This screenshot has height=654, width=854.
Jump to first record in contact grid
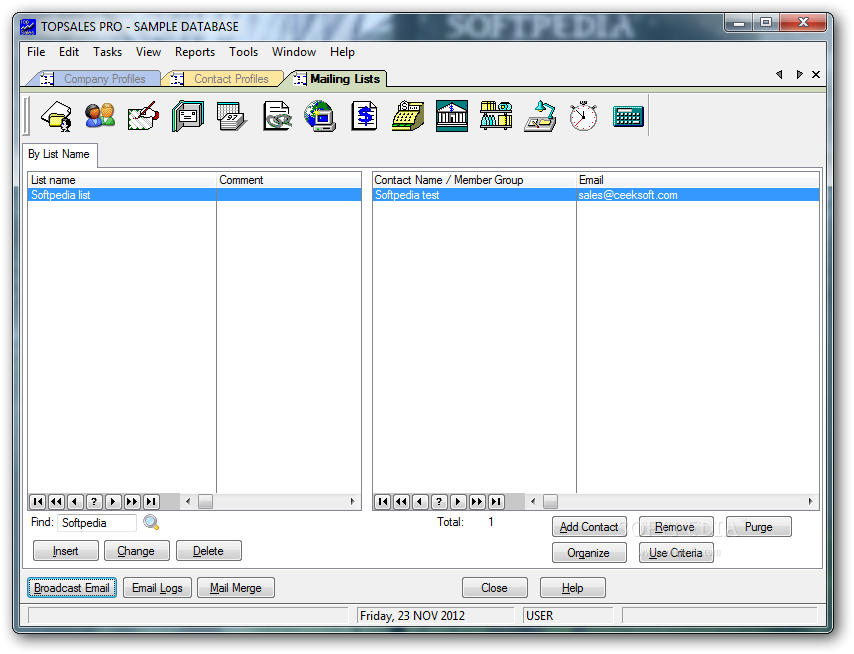383,502
